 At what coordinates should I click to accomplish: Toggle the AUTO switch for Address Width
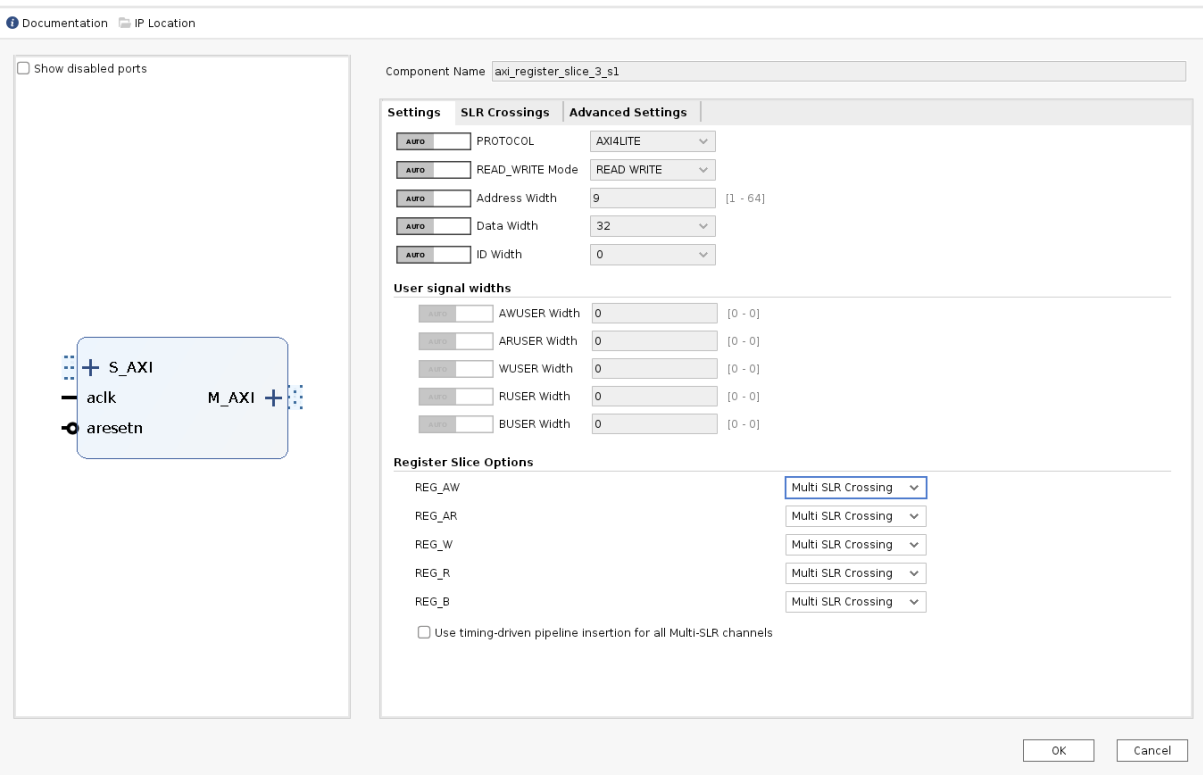[433, 198]
